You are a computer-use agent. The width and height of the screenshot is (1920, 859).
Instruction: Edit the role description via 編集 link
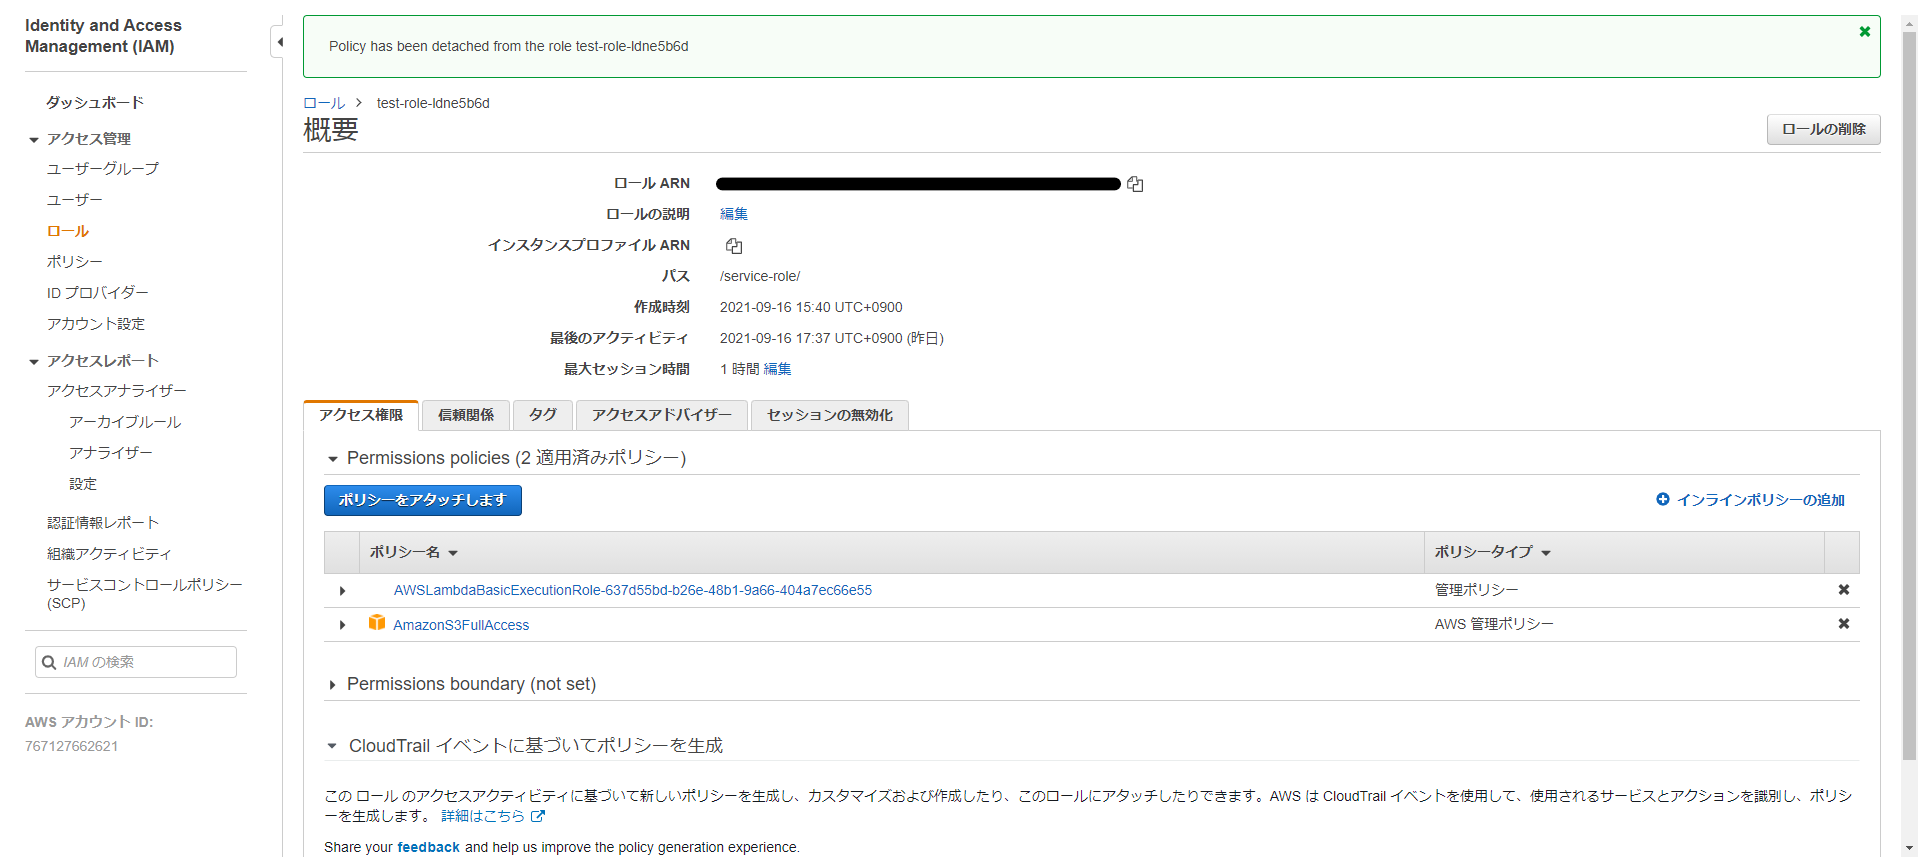click(734, 214)
